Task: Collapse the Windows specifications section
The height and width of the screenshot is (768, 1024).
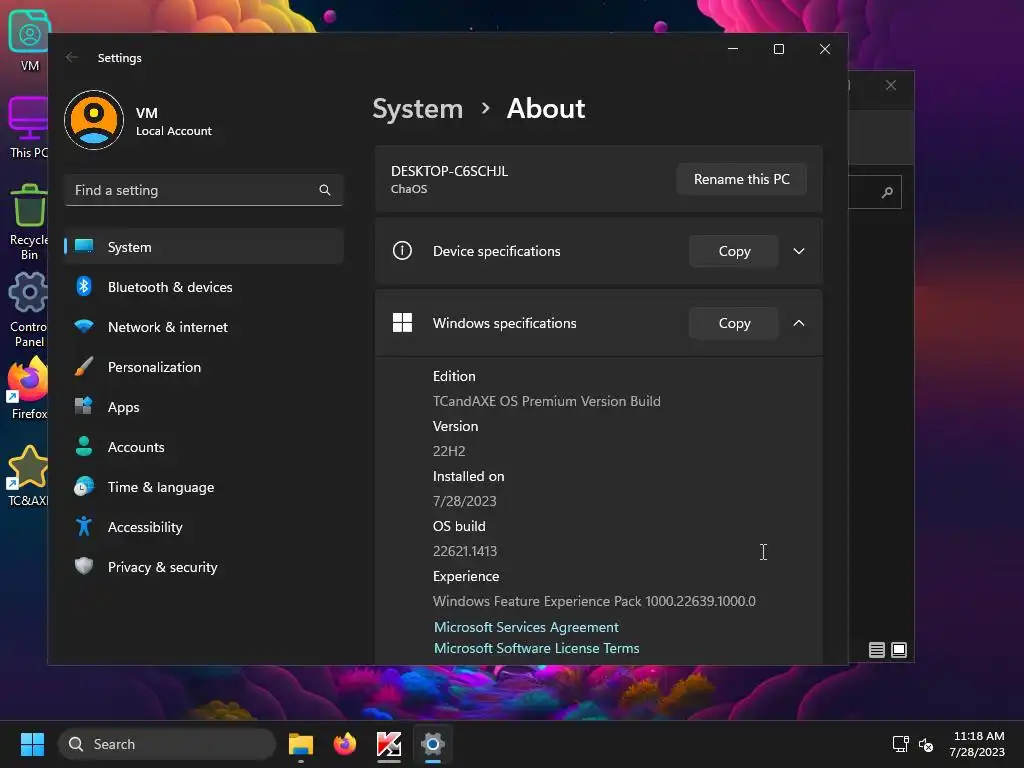Action: pyautogui.click(x=799, y=323)
